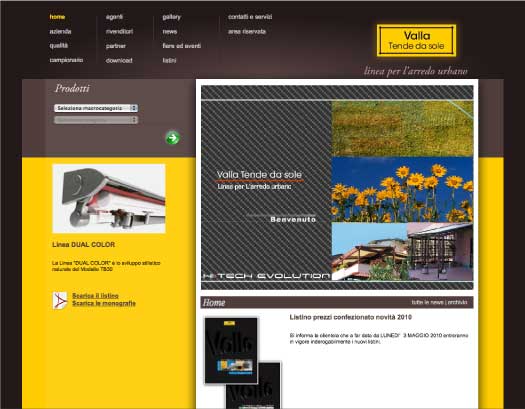The height and width of the screenshot is (409, 525).
Task: Click the Valla Tende da sole logo
Action: (416, 40)
